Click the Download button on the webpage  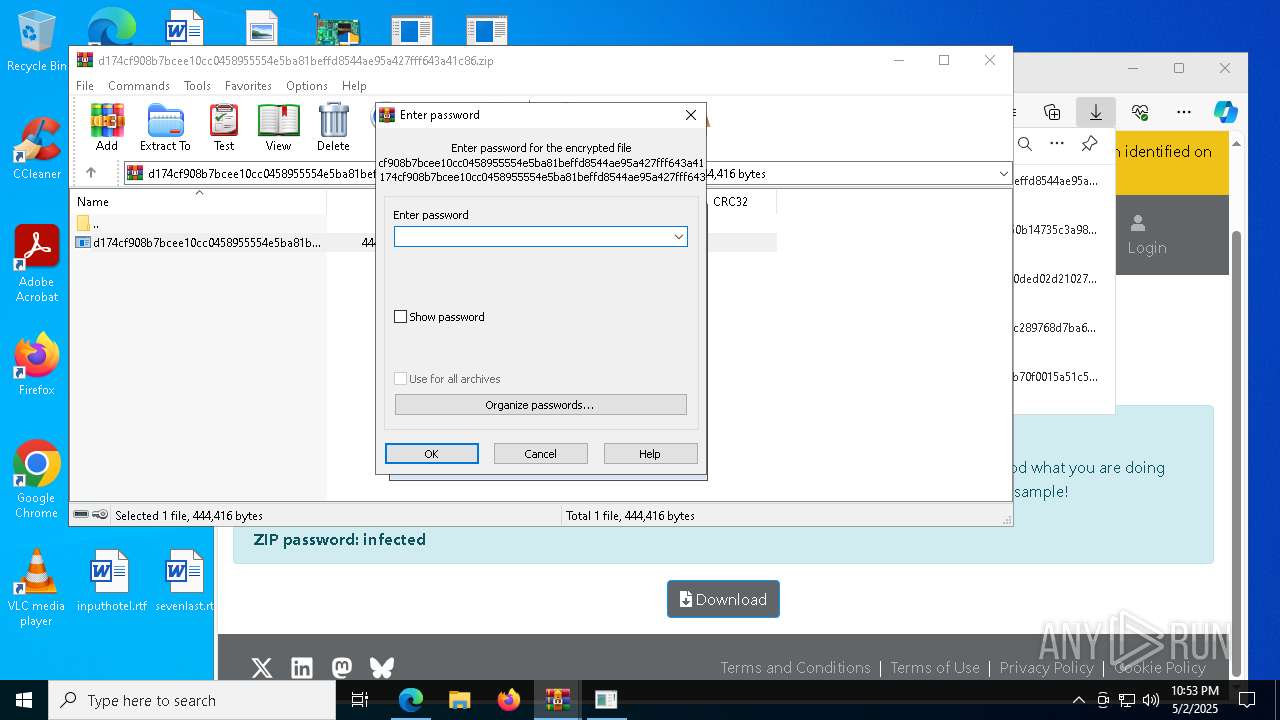point(723,599)
